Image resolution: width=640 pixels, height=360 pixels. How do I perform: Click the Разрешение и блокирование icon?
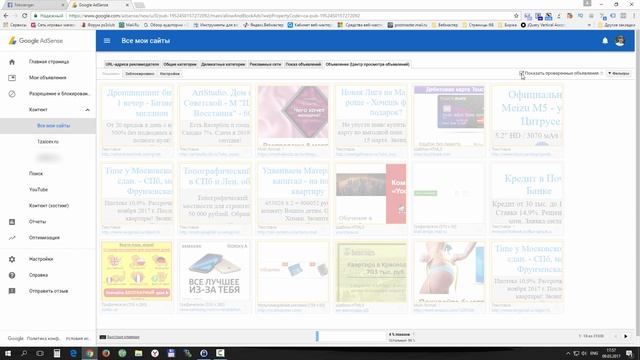(12, 94)
